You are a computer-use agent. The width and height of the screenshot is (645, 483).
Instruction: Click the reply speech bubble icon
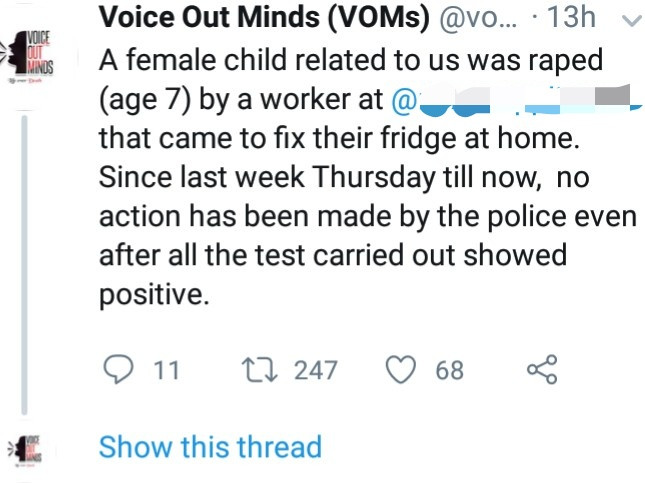coord(119,369)
